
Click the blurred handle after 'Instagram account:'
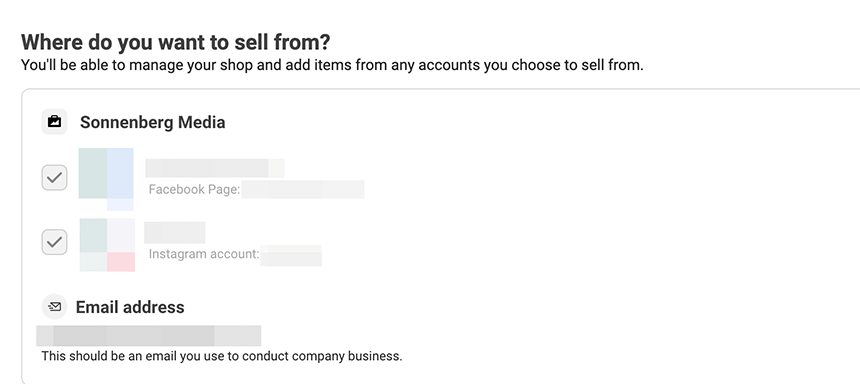click(291, 255)
